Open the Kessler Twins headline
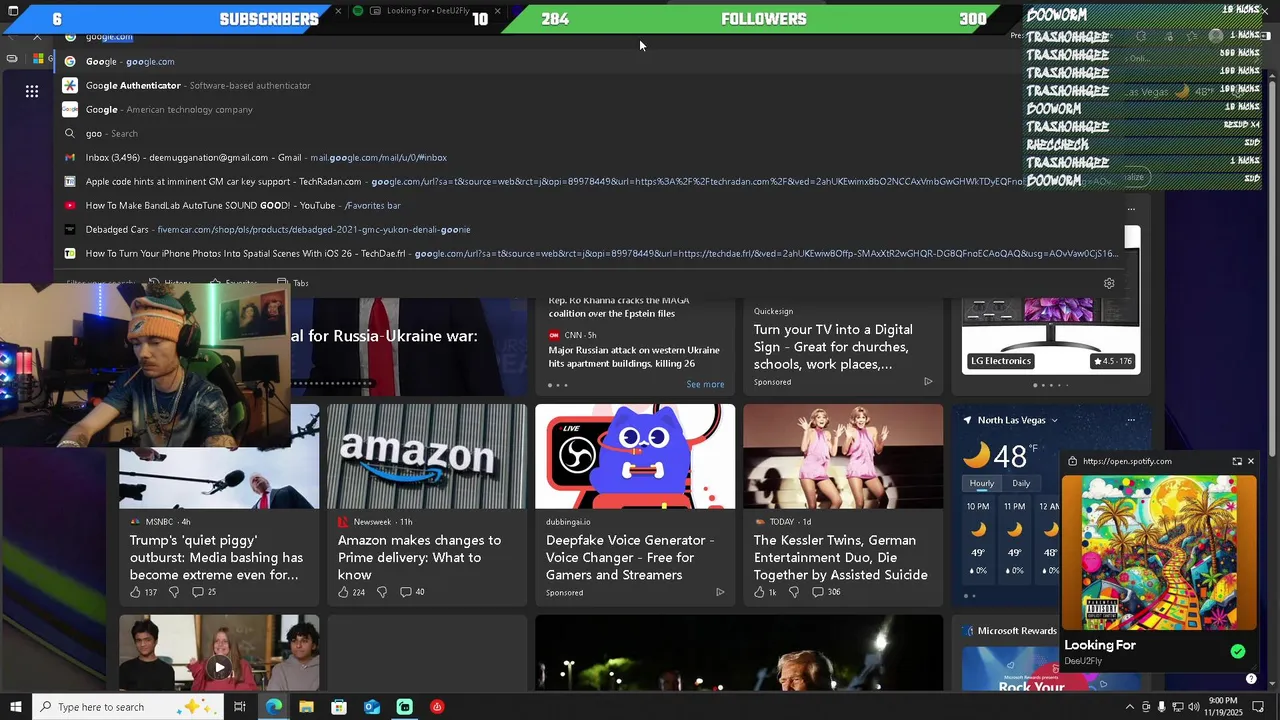1280x720 pixels. 840,557
